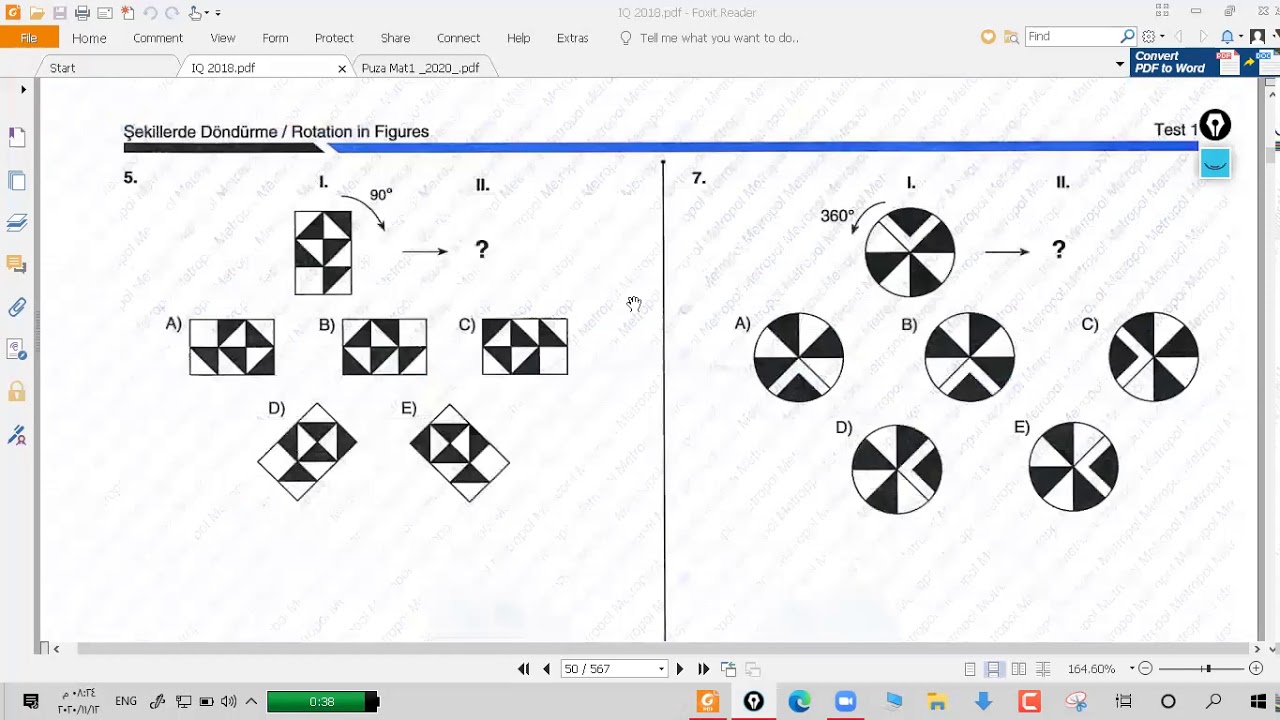
Task: Go to the first page
Action: click(523, 669)
